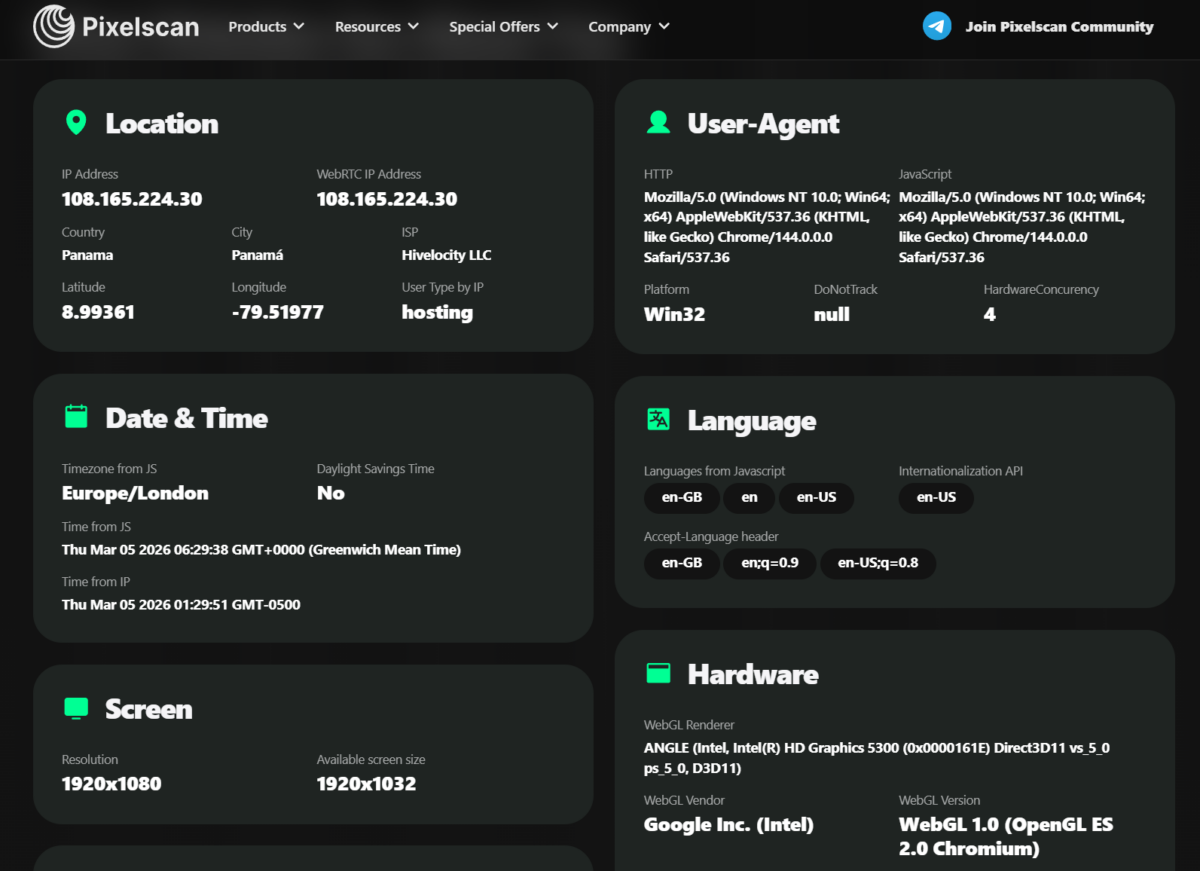The height and width of the screenshot is (871, 1200).
Task: Click the User-Agent person icon
Action: click(658, 123)
